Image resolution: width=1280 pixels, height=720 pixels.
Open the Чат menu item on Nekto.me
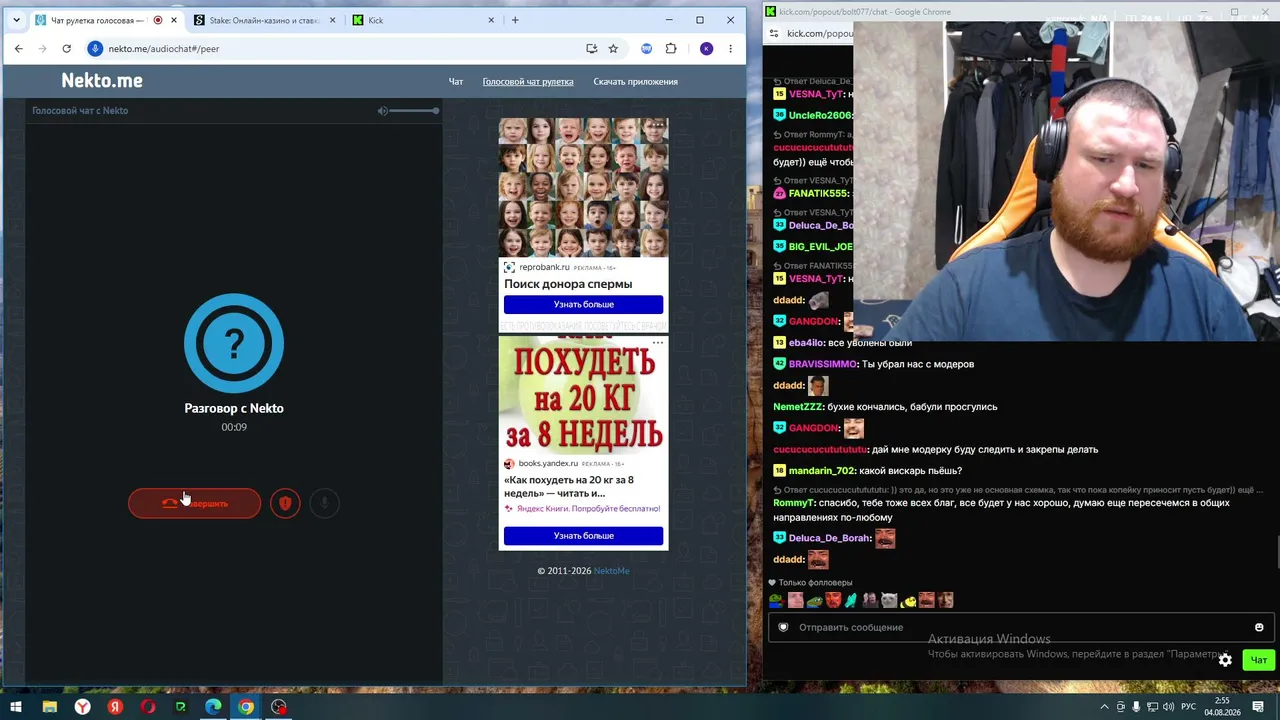tap(456, 82)
